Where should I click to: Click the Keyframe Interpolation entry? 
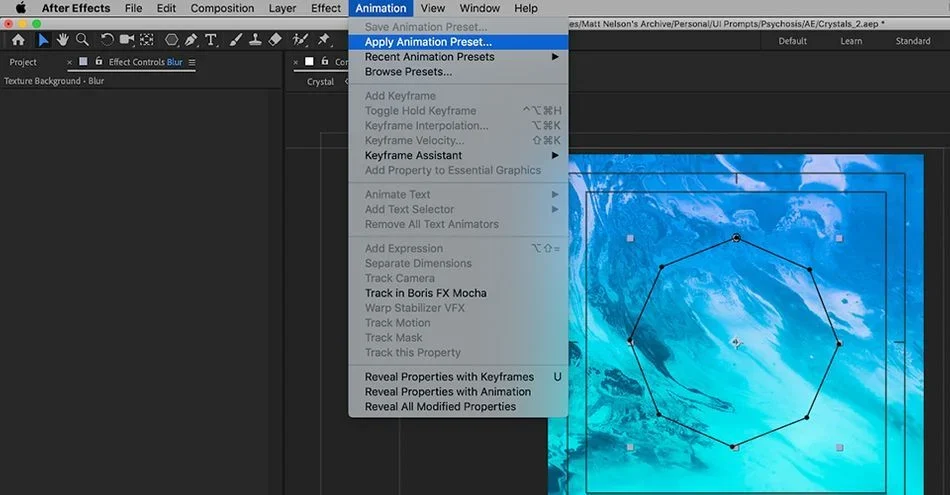click(x=458, y=125)
